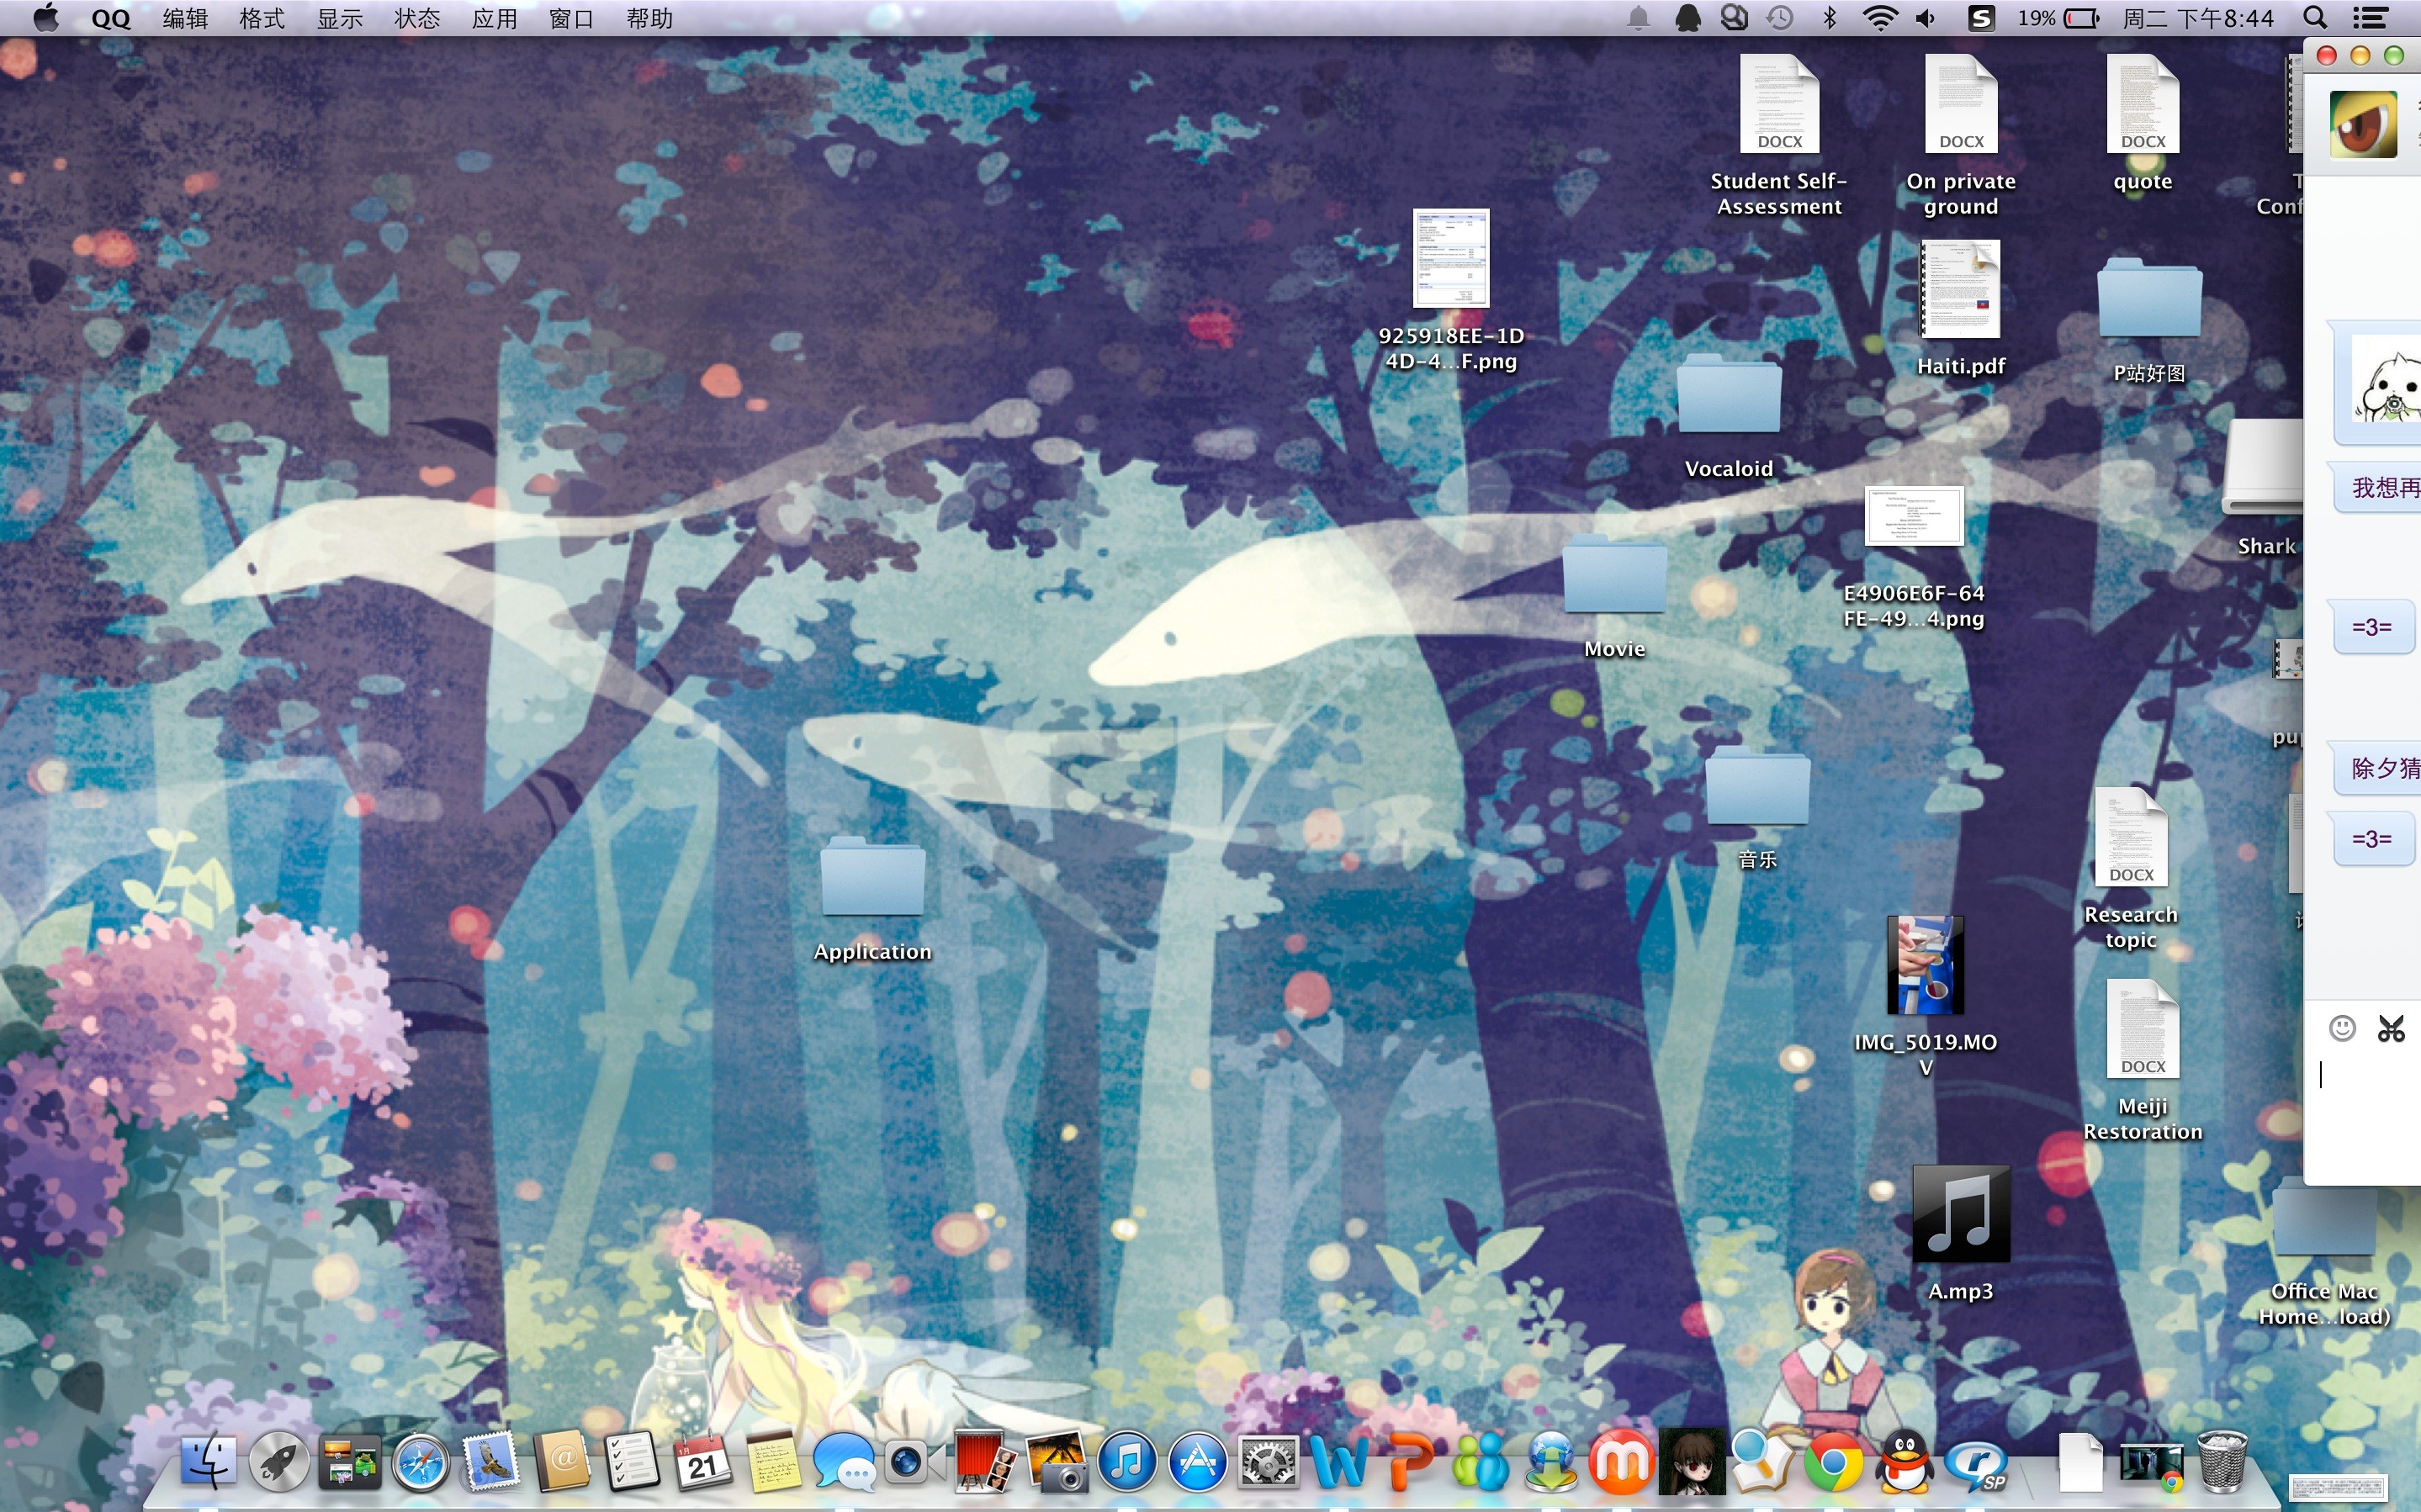The image size is (2421, 1512).
Task: Open the 帮助 menu
Action: click(x=650, y=18)
